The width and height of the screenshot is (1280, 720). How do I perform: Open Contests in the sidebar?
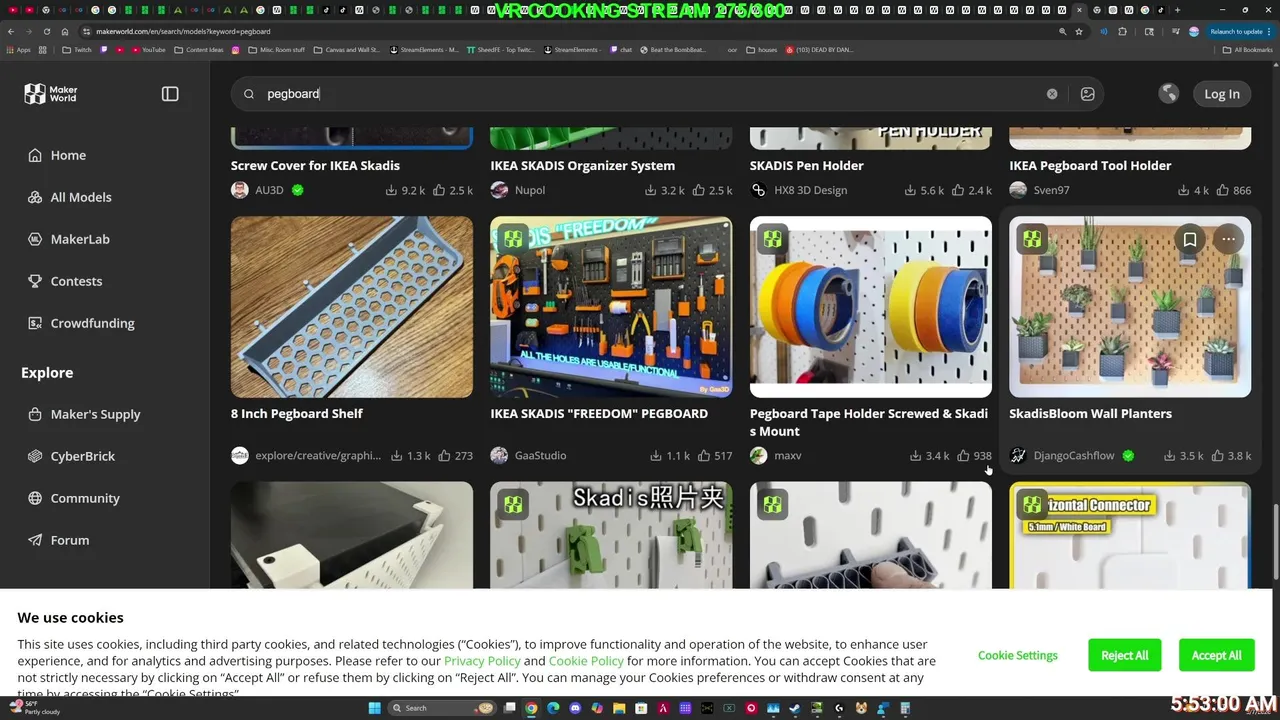(76, 281)
